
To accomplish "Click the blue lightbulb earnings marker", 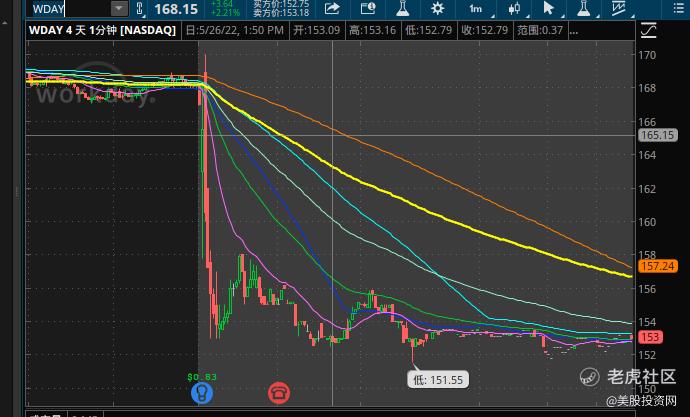I will click(202, 393).
